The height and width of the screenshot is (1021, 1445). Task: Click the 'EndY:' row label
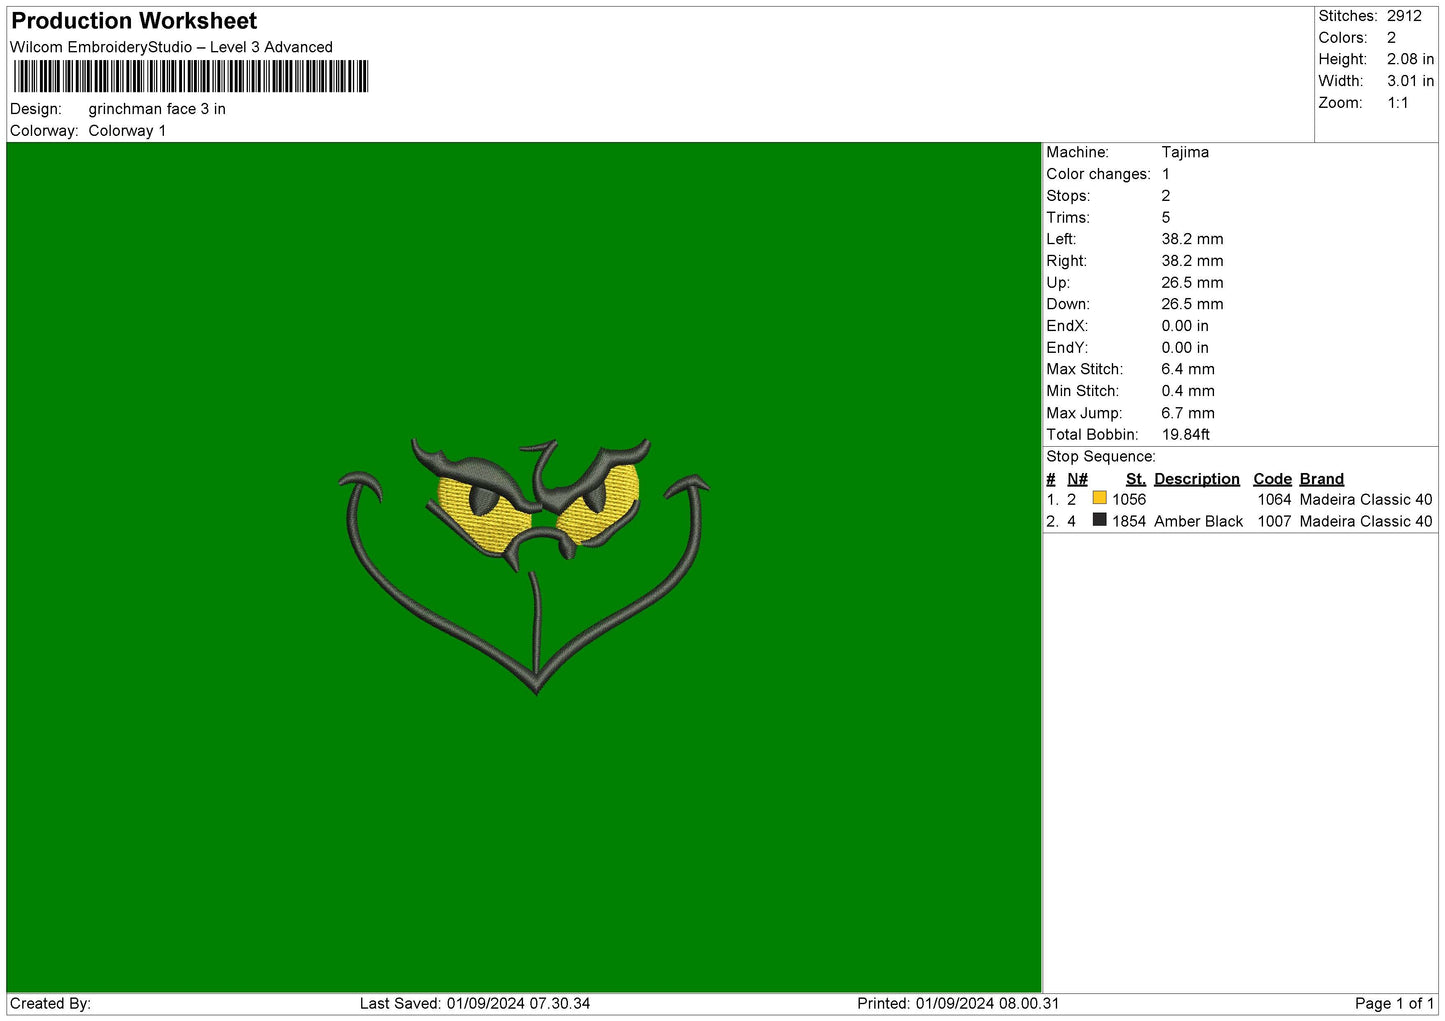click(x=1067, y=348)
